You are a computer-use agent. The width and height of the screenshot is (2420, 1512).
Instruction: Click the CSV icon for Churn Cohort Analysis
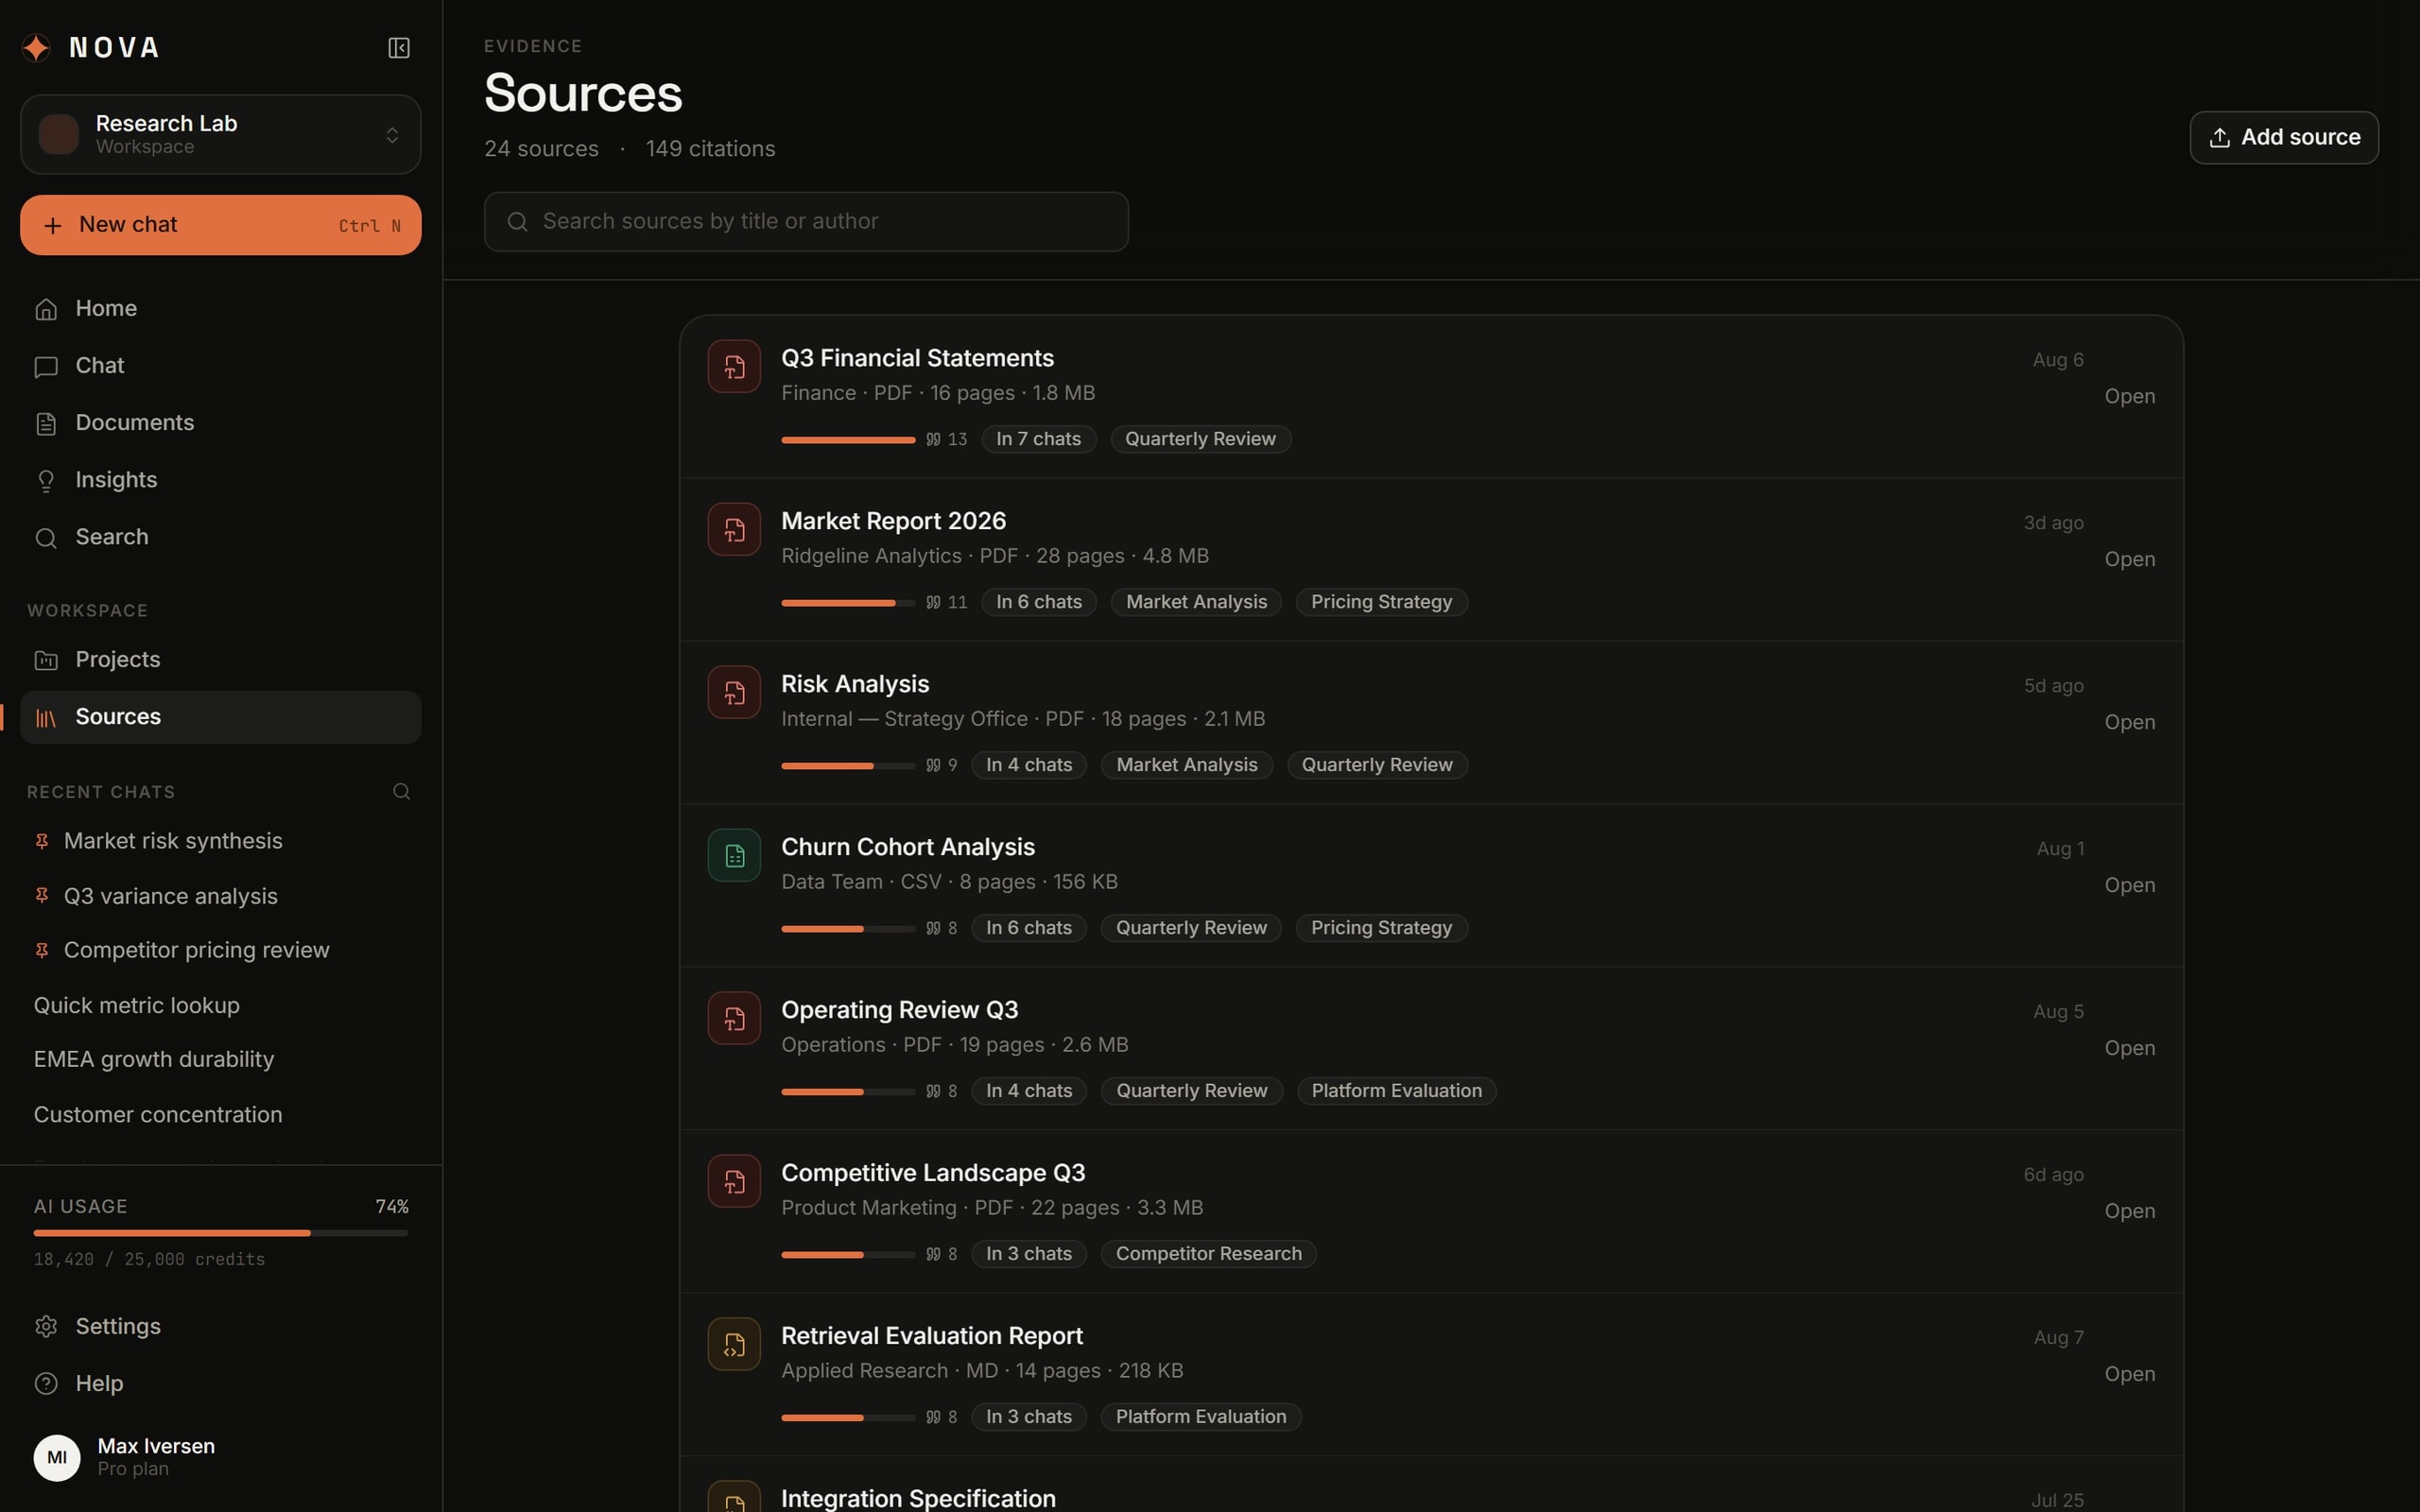pyautogui.click(x=734, y=855)
